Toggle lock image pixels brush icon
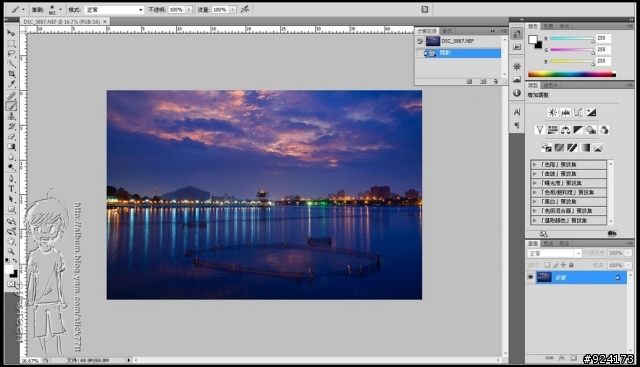 click(556, 265)
